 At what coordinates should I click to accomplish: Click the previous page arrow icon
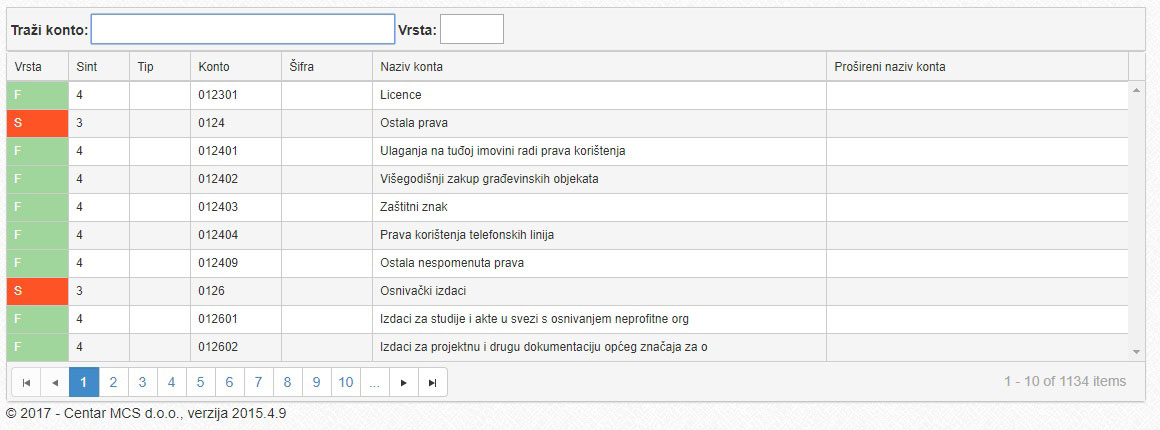[x=55, y=383]
